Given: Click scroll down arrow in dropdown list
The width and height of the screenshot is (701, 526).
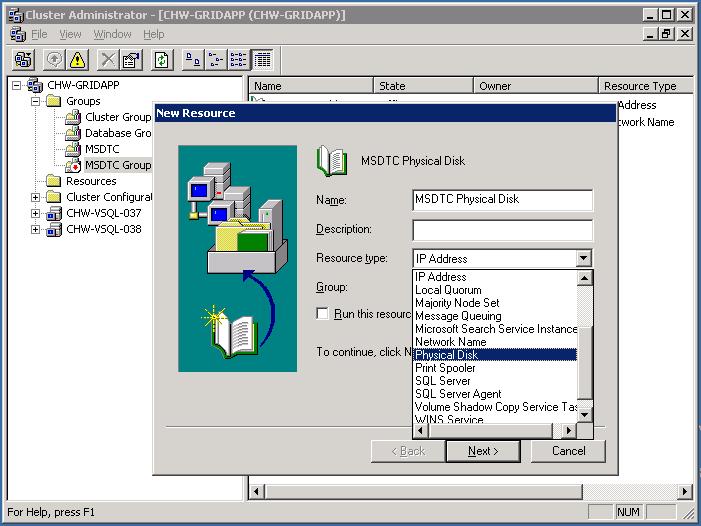Looking at the screenshot, I should click(x=585, y=415).
